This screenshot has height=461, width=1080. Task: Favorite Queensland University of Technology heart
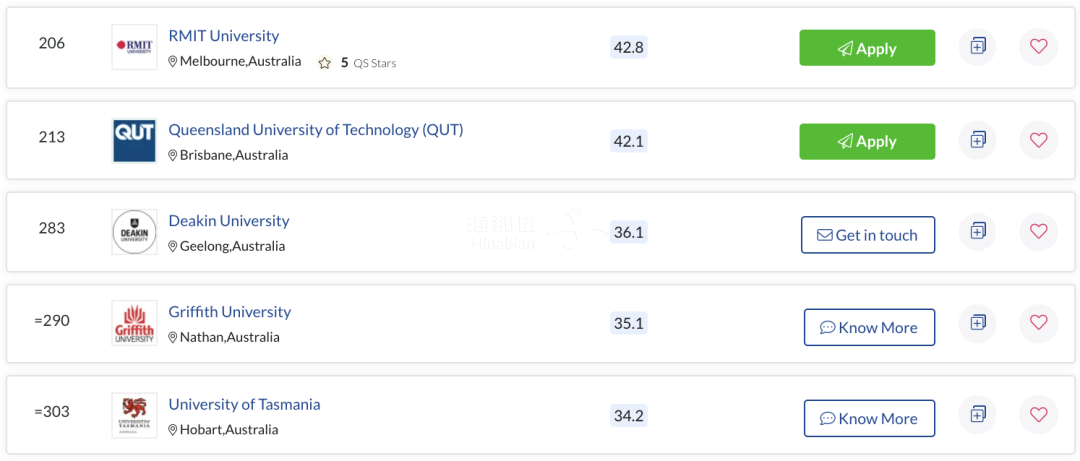click(1038, 140)
